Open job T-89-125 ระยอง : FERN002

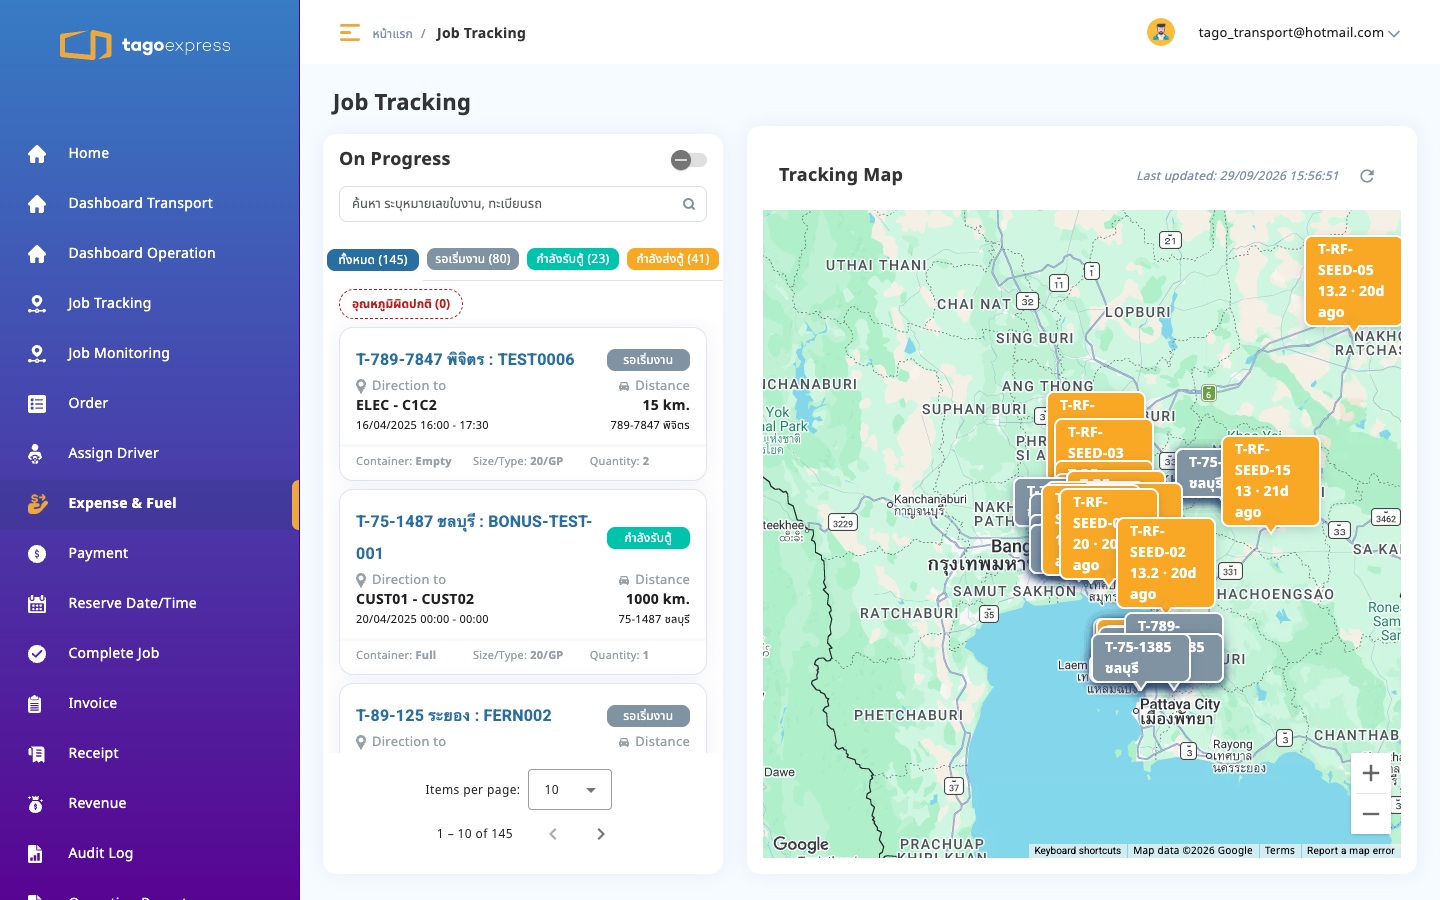[x=454, y=716]
